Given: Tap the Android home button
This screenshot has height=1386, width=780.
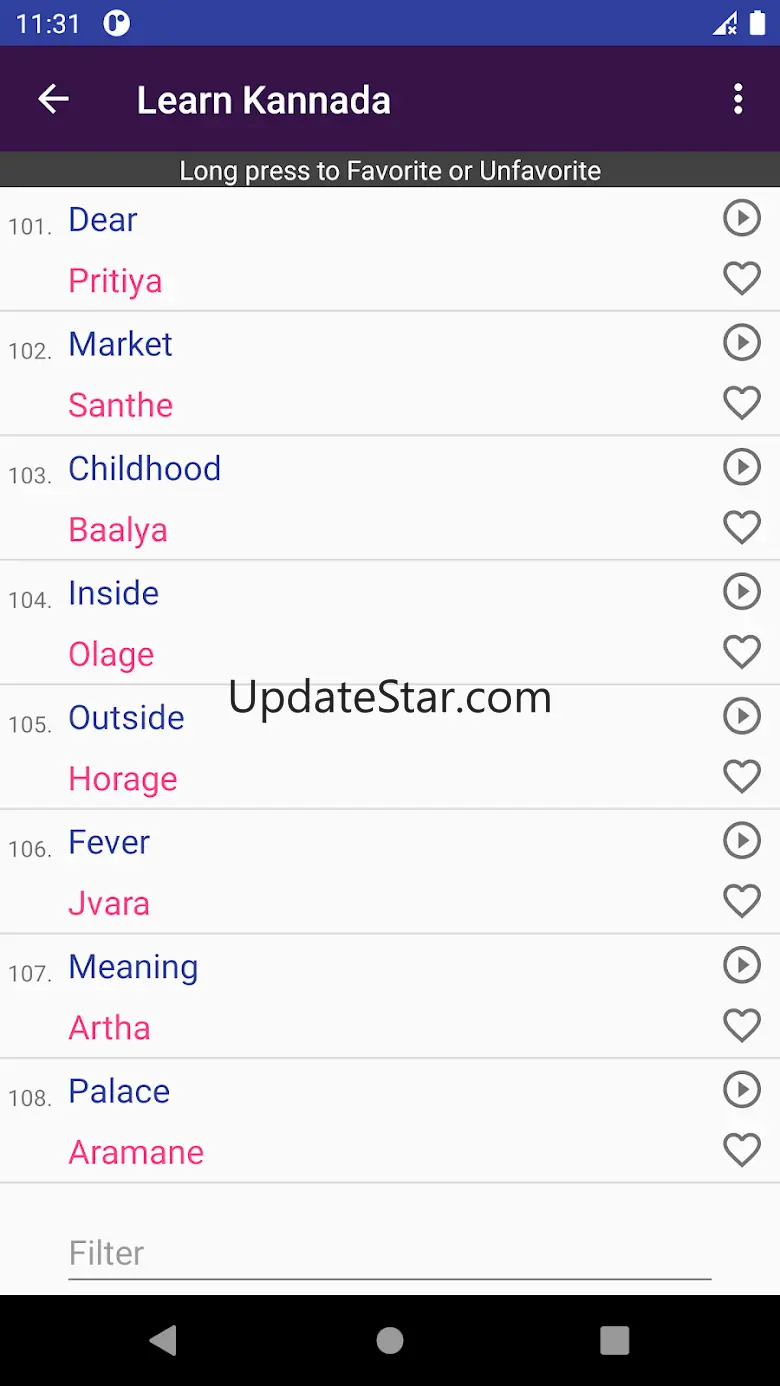Looking at the screenshot, I should (x=390, y=1340).
